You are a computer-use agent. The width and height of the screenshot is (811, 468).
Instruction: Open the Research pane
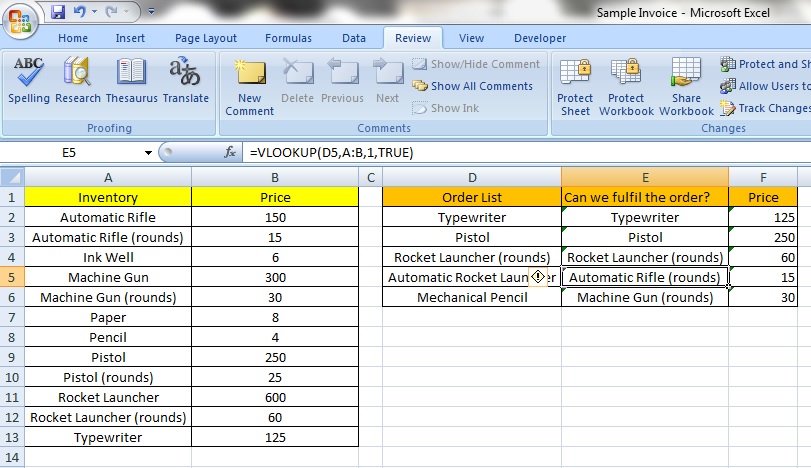click(78, 80)
